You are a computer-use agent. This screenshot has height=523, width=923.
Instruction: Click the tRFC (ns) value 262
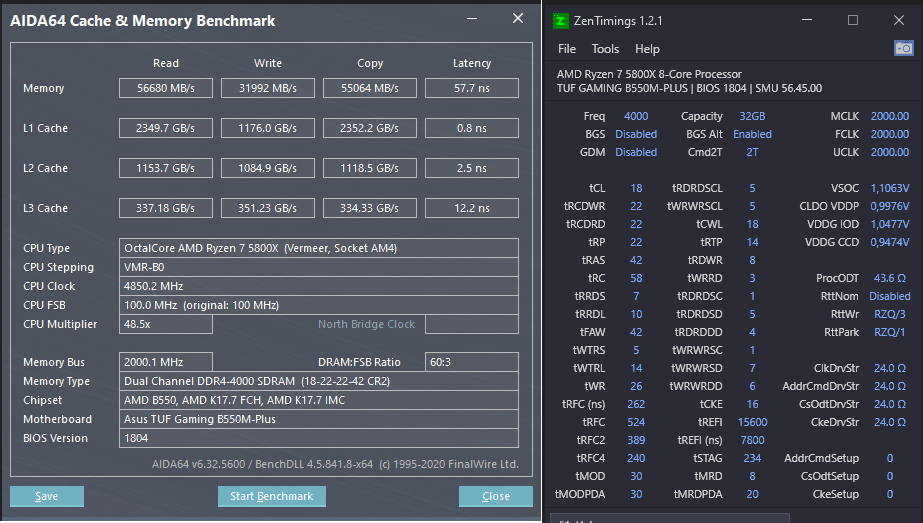coord(636,404)
